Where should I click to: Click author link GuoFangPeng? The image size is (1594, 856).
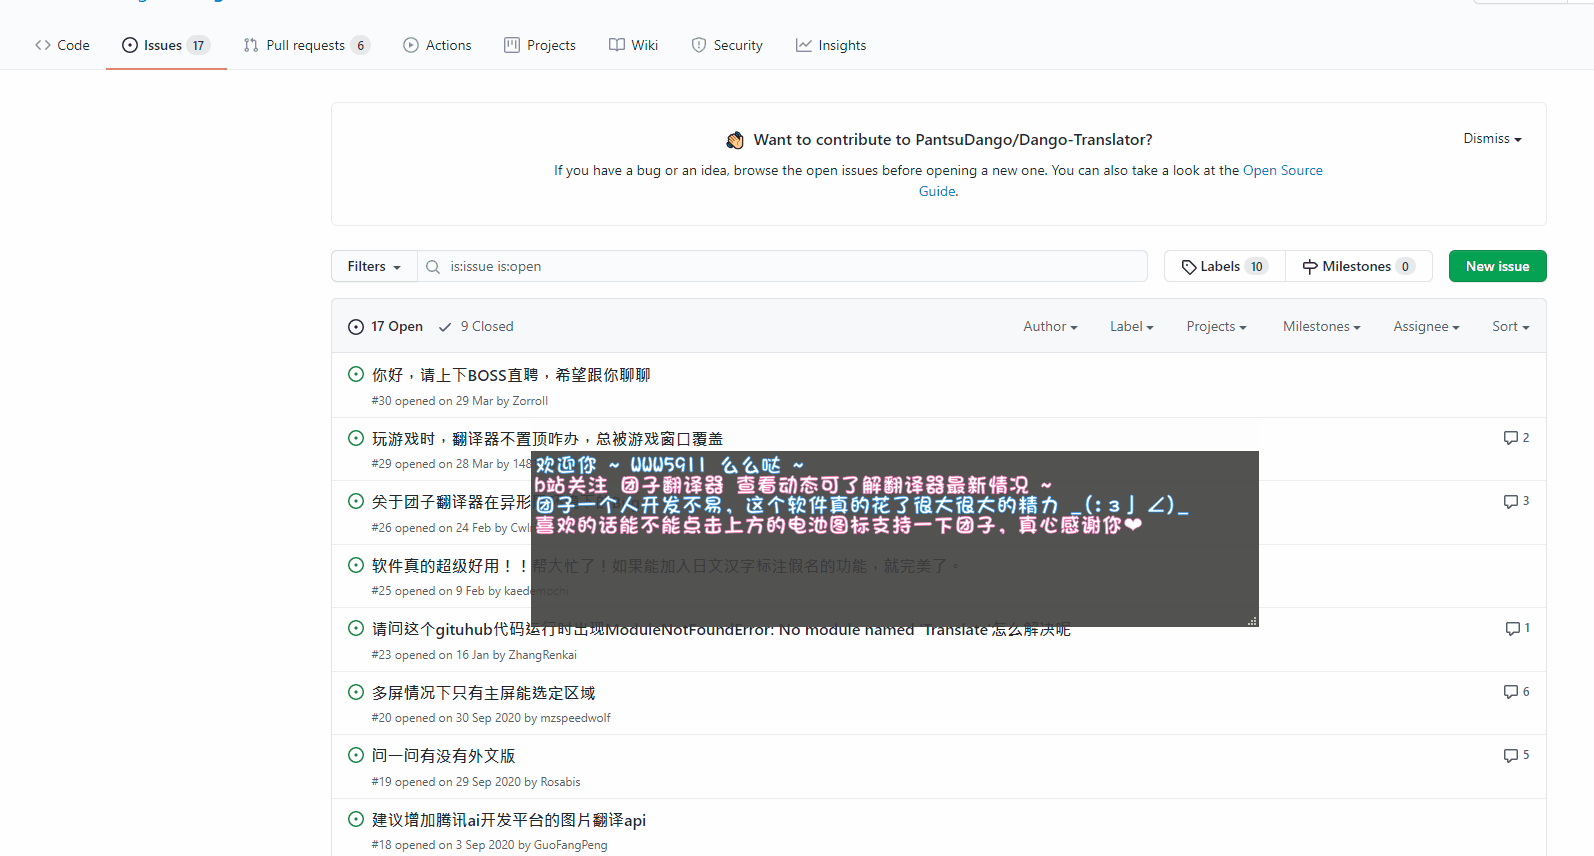tap(570, 845)
